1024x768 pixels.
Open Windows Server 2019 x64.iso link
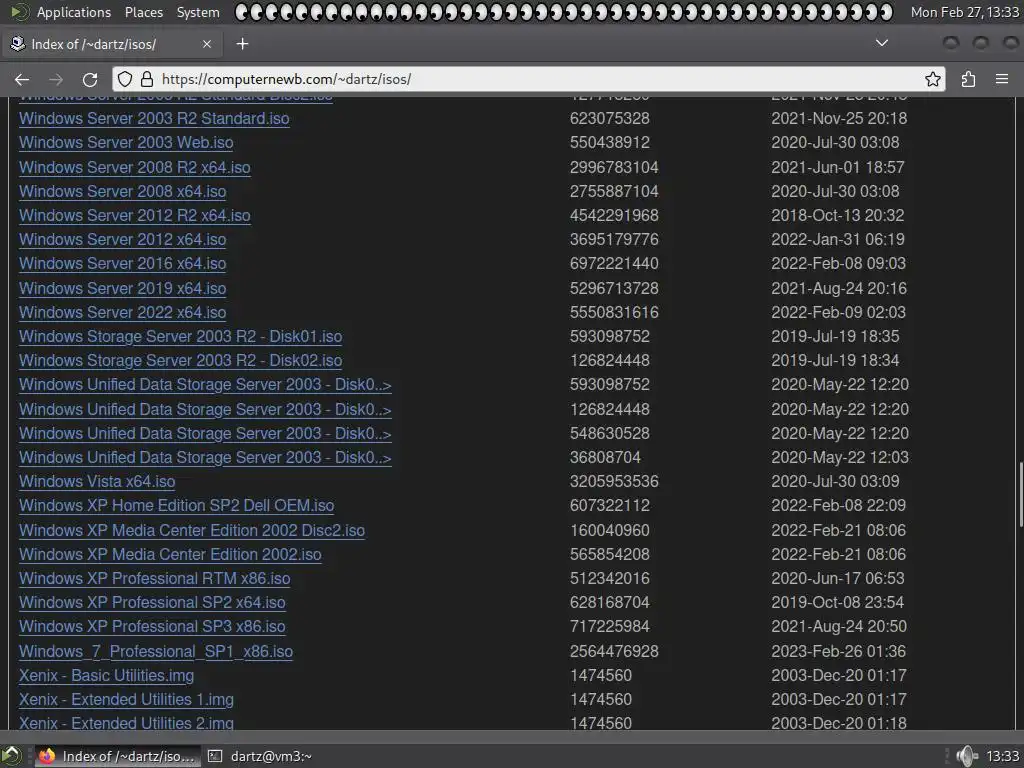123,288
